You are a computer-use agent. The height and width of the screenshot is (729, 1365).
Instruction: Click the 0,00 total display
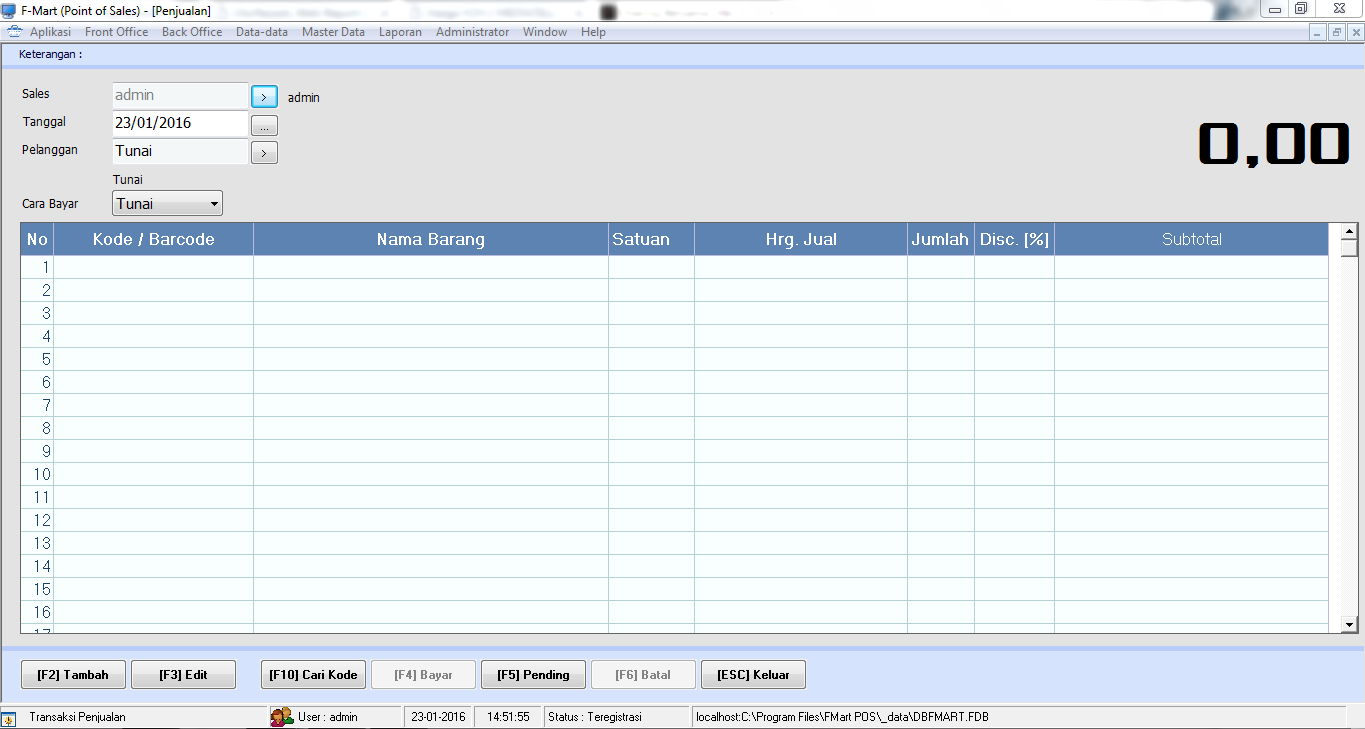tap(1274, 144)
